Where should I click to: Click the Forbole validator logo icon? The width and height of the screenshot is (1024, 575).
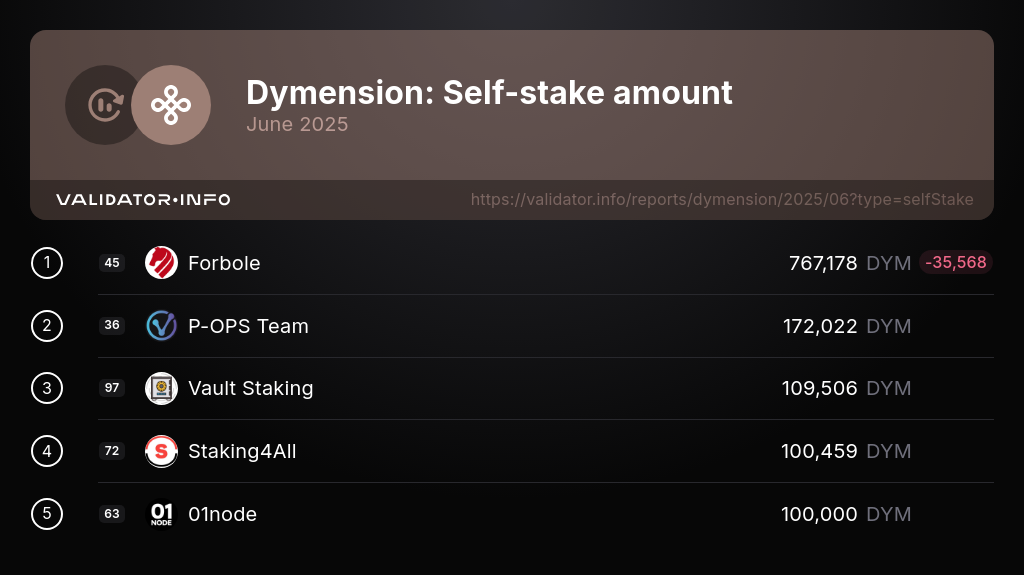pyautogui.click(x=161, y=263)
